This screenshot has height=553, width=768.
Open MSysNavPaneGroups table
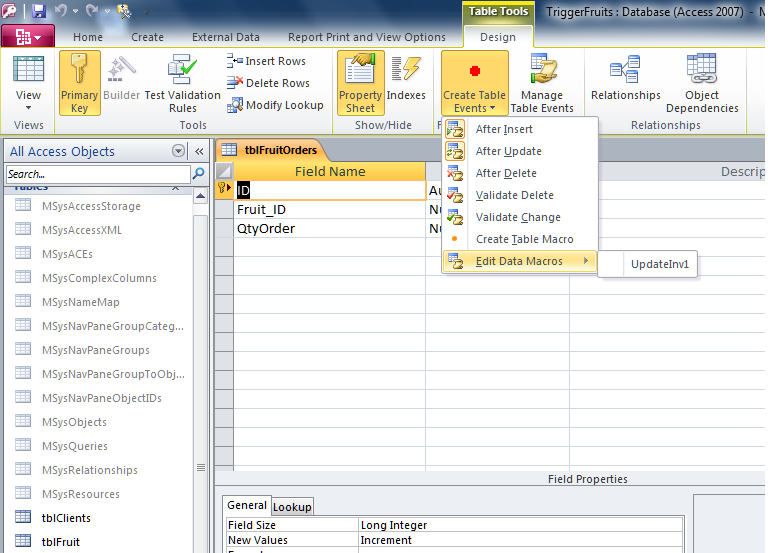point(97,350)
